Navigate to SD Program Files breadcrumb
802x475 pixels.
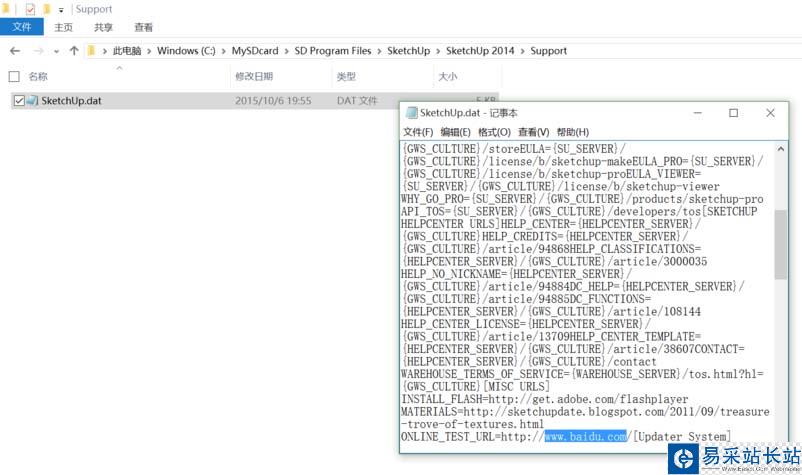[x=332, y=51]
